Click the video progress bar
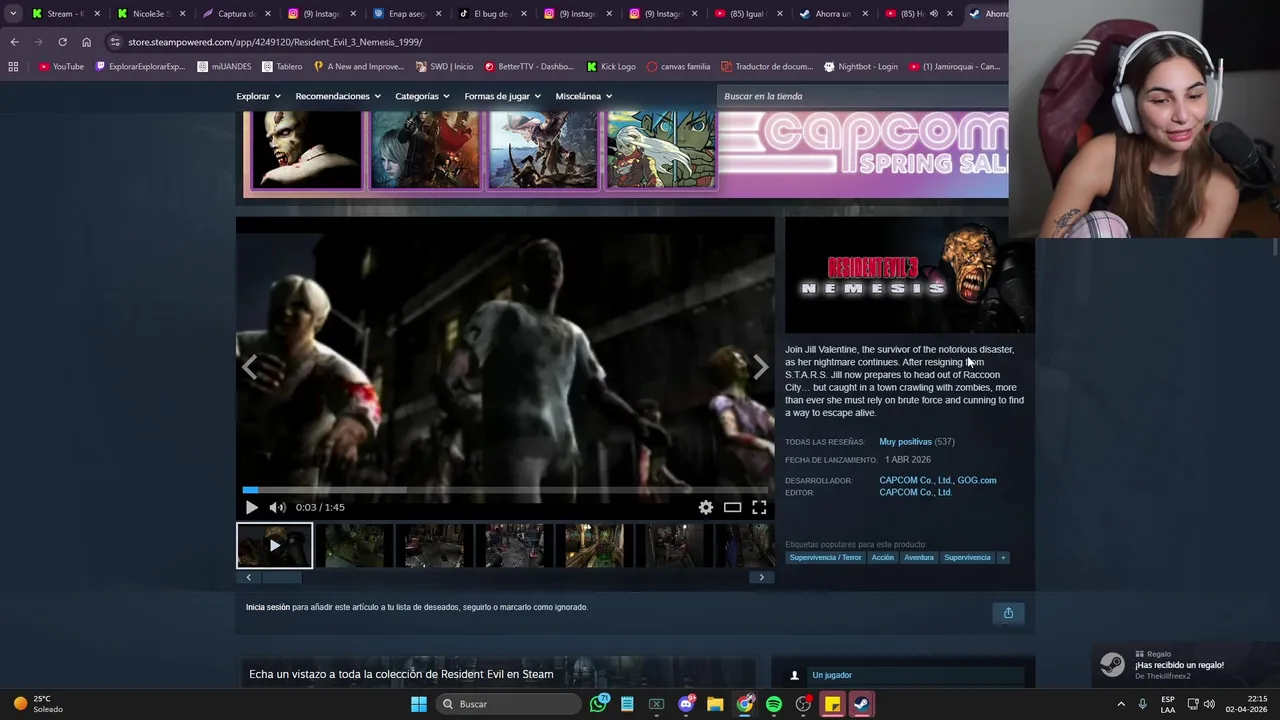 (505, 490)
